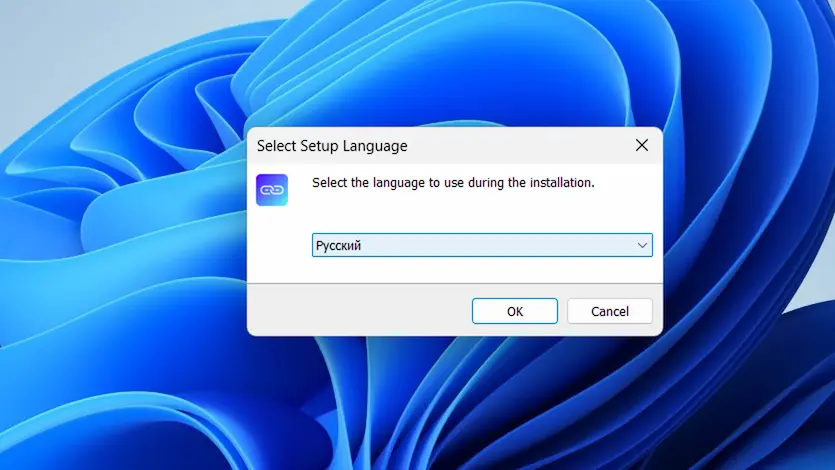
Task: Cancel the setup language selection
Action: pyautogui.click(x=609, y=311)
